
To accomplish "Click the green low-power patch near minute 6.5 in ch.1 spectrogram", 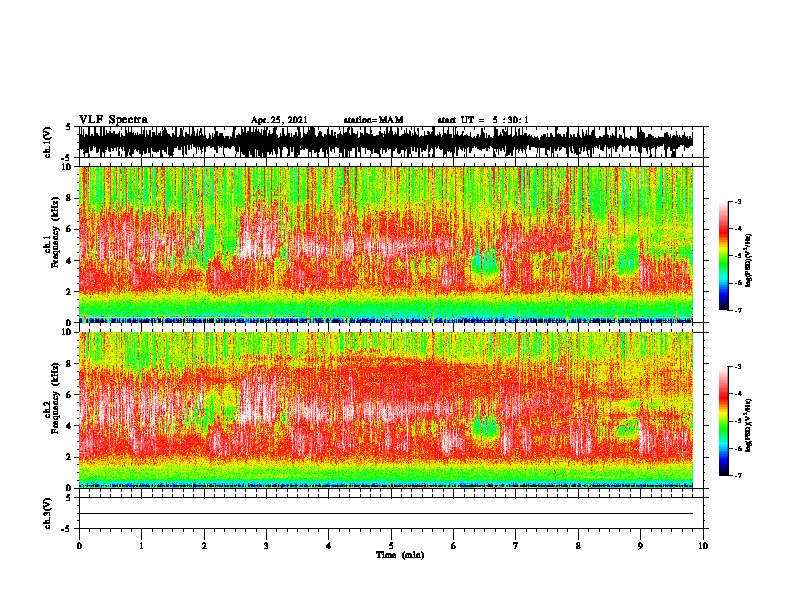I will click(485, 263).
